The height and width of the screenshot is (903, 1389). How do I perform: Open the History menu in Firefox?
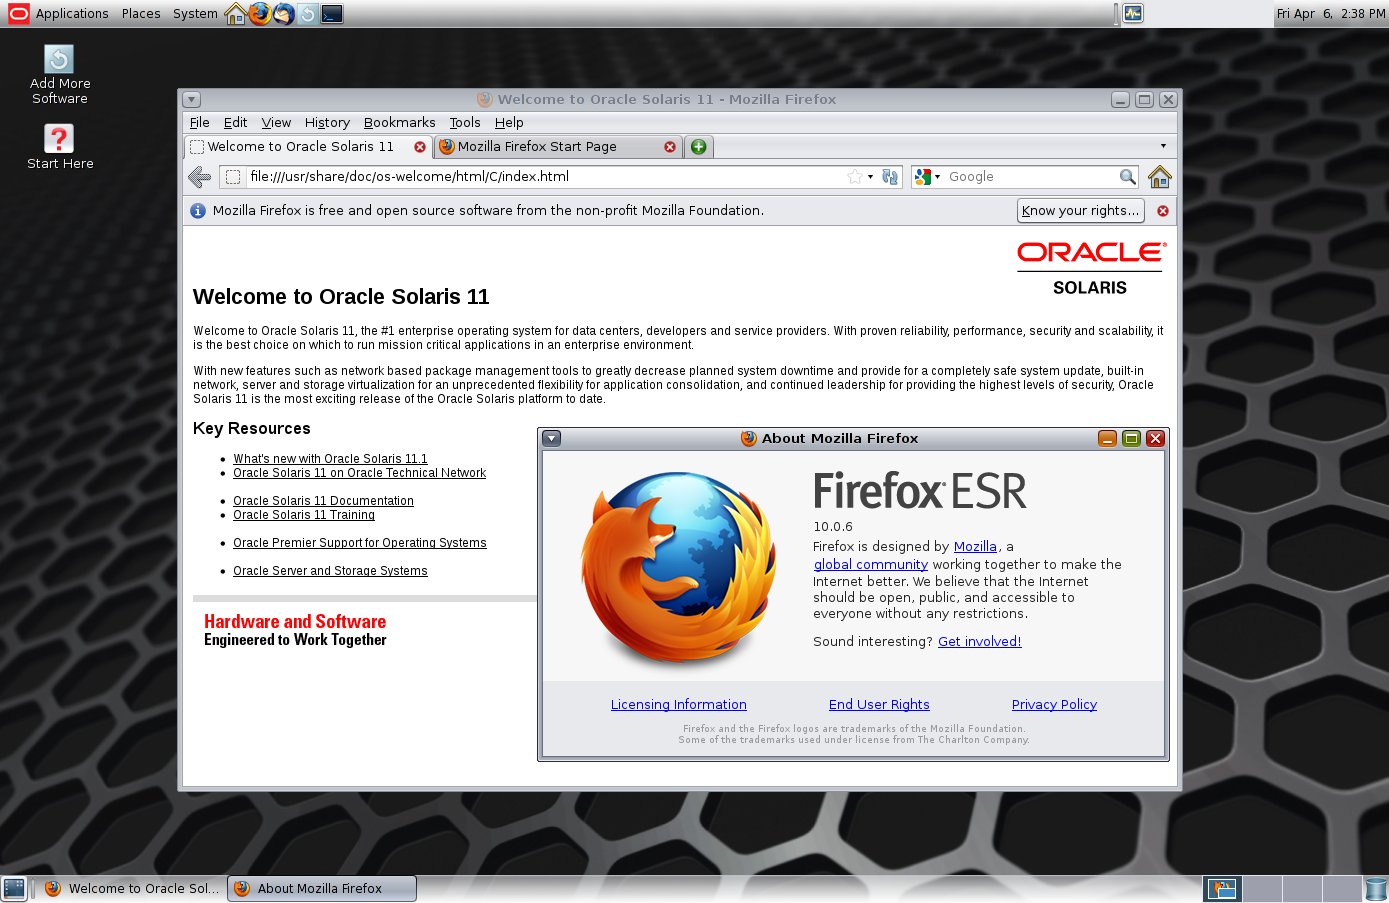327,122
